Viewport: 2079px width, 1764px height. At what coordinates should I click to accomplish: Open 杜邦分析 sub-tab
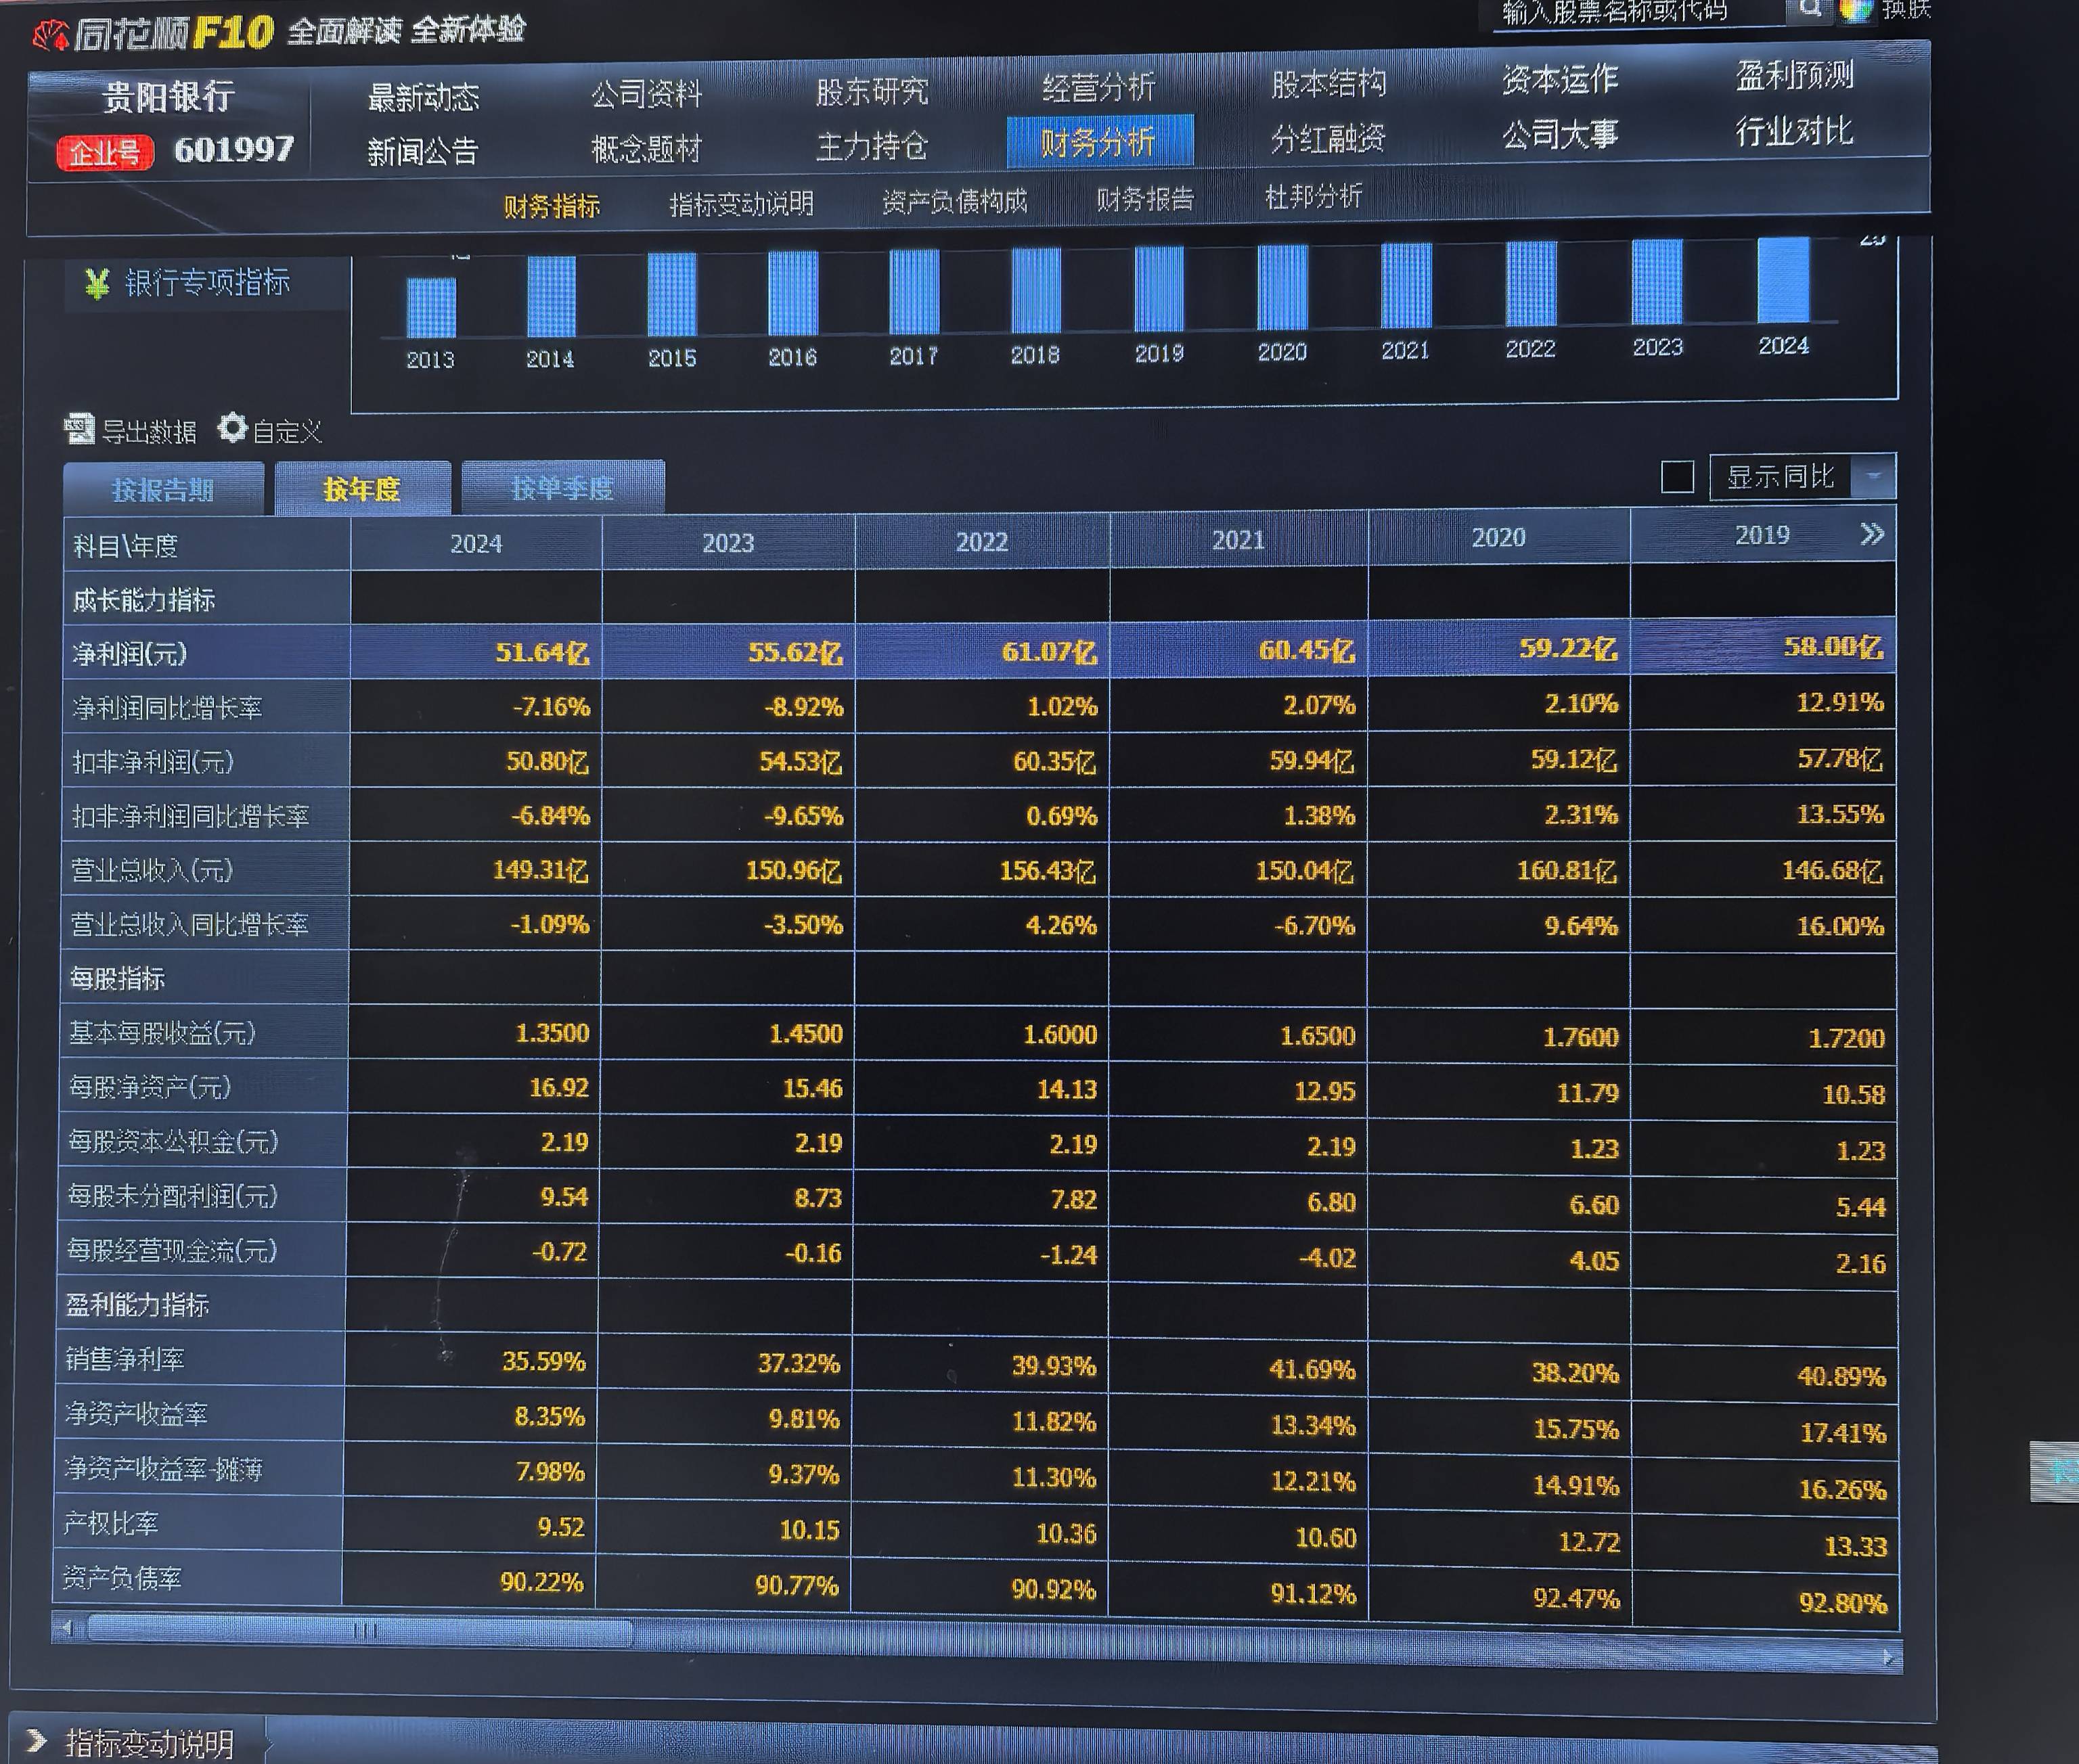[1313, 196]
